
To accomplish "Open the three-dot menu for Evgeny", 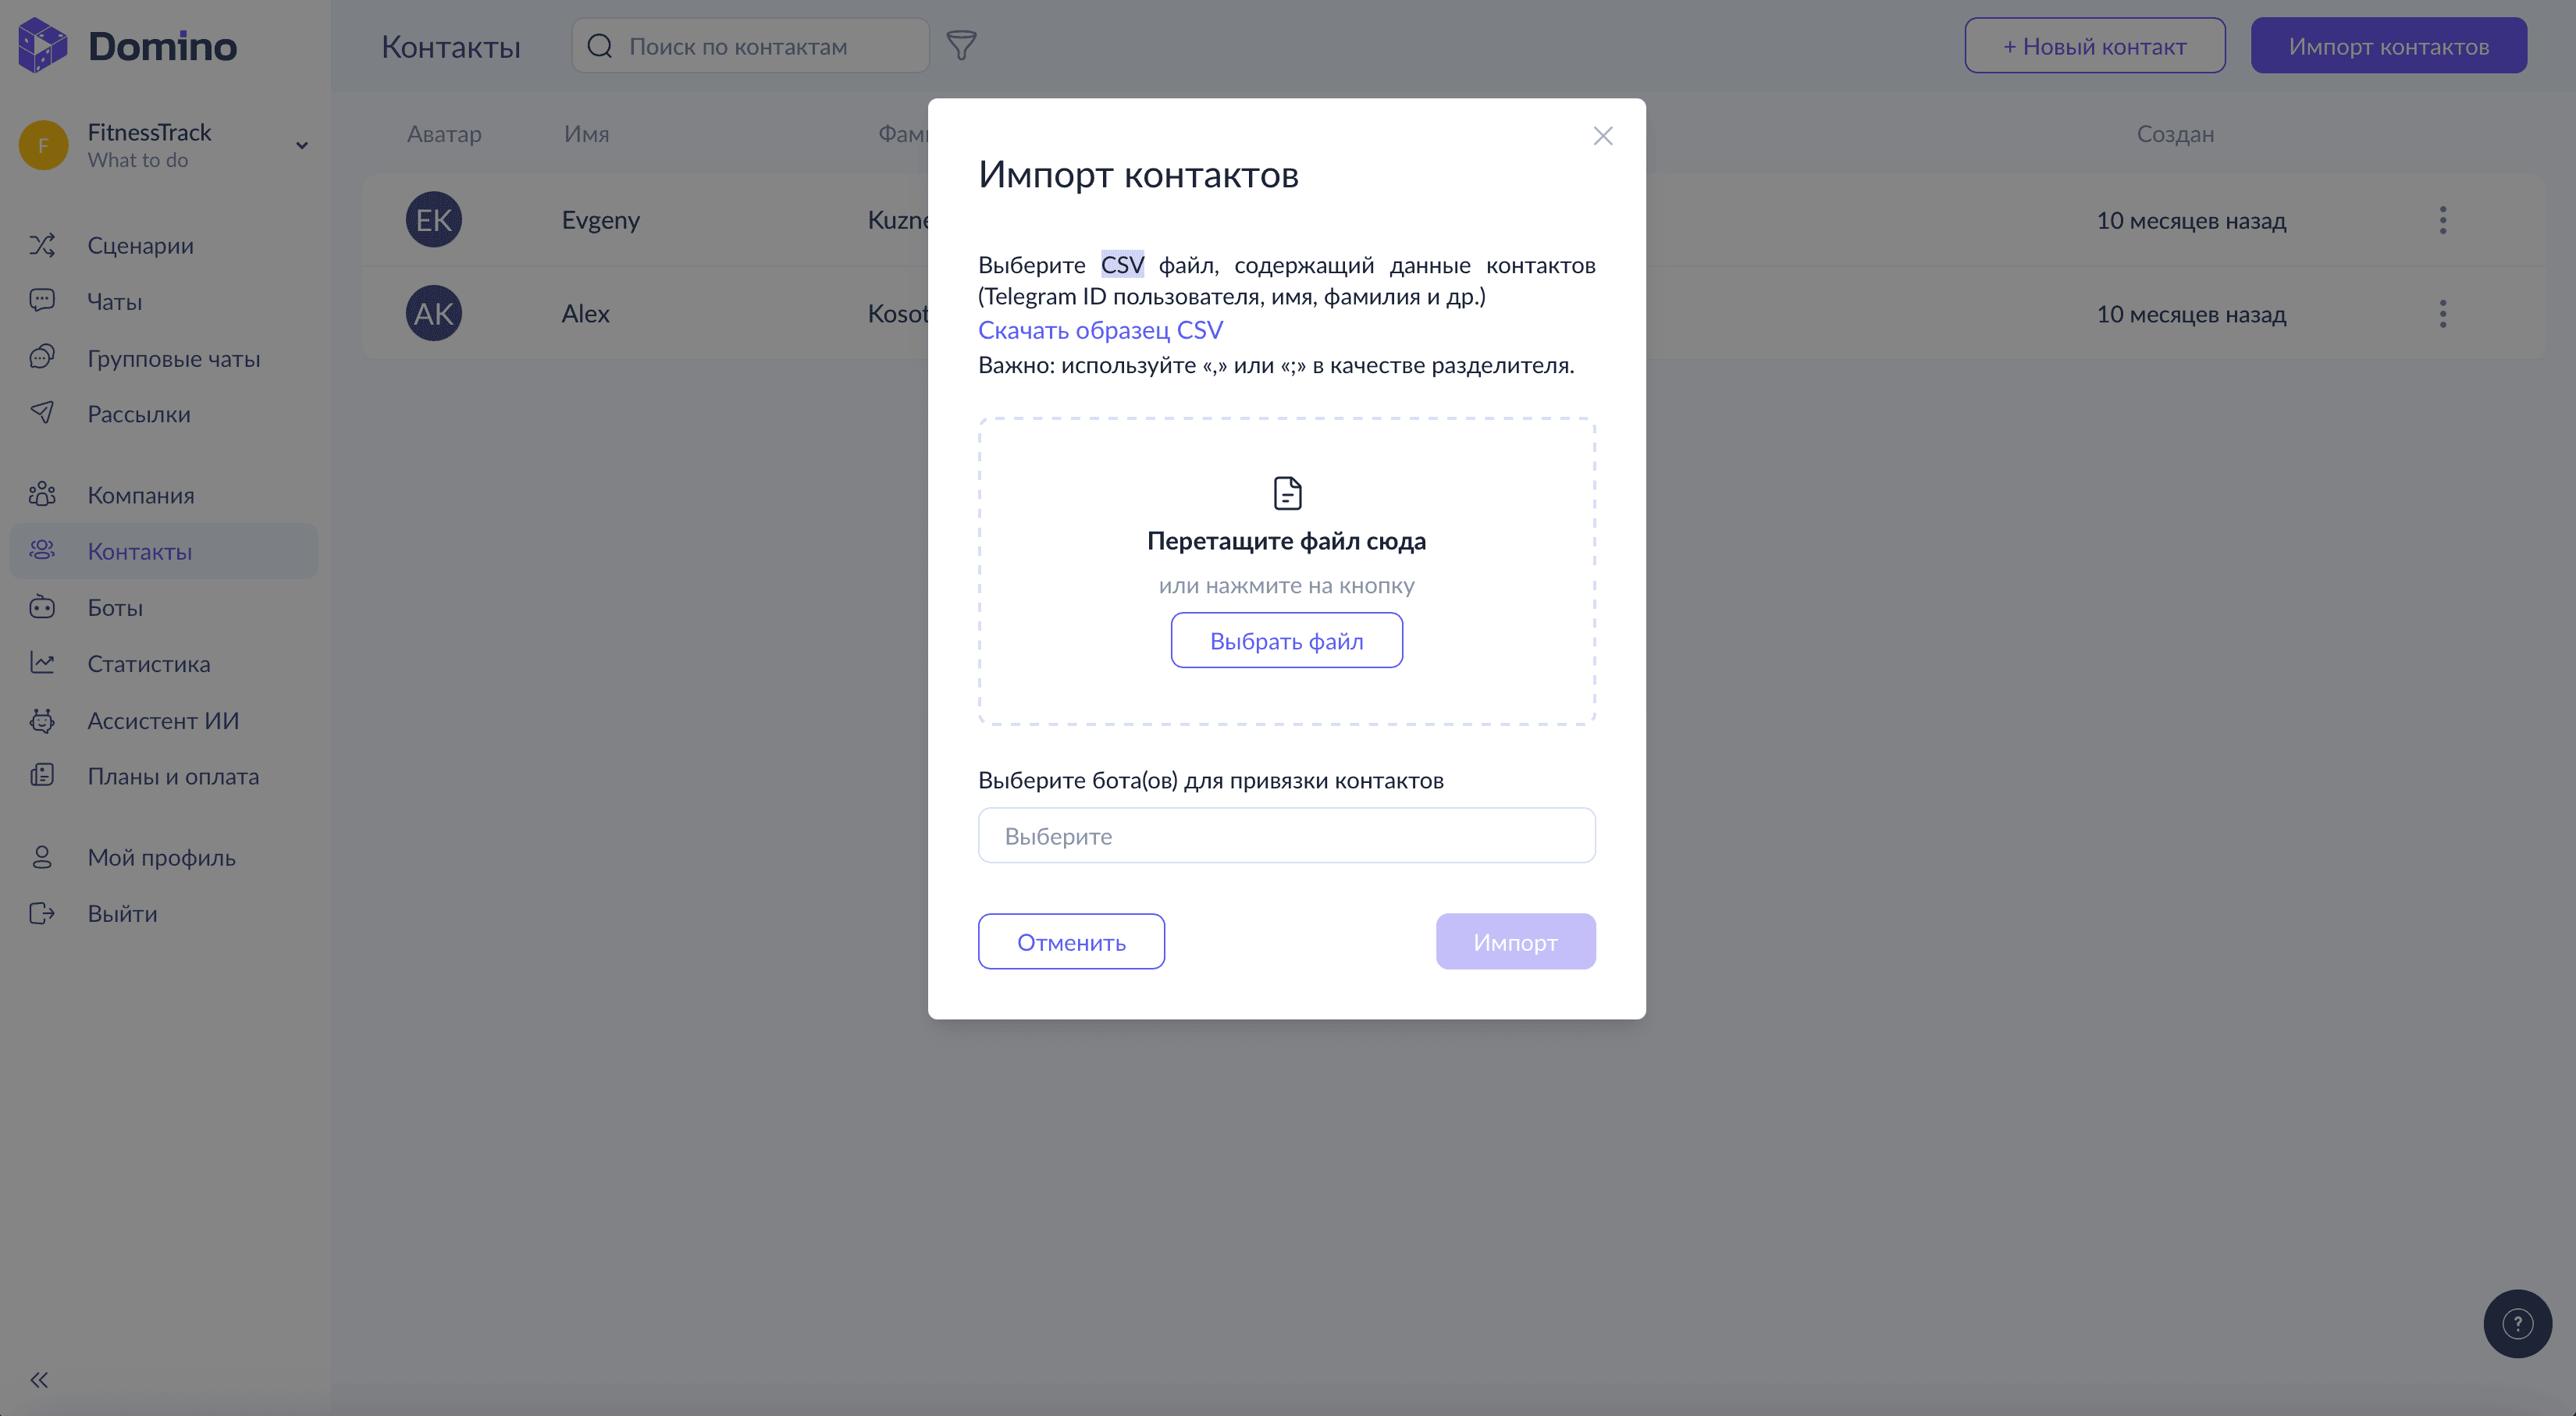I will (2442, 220).
